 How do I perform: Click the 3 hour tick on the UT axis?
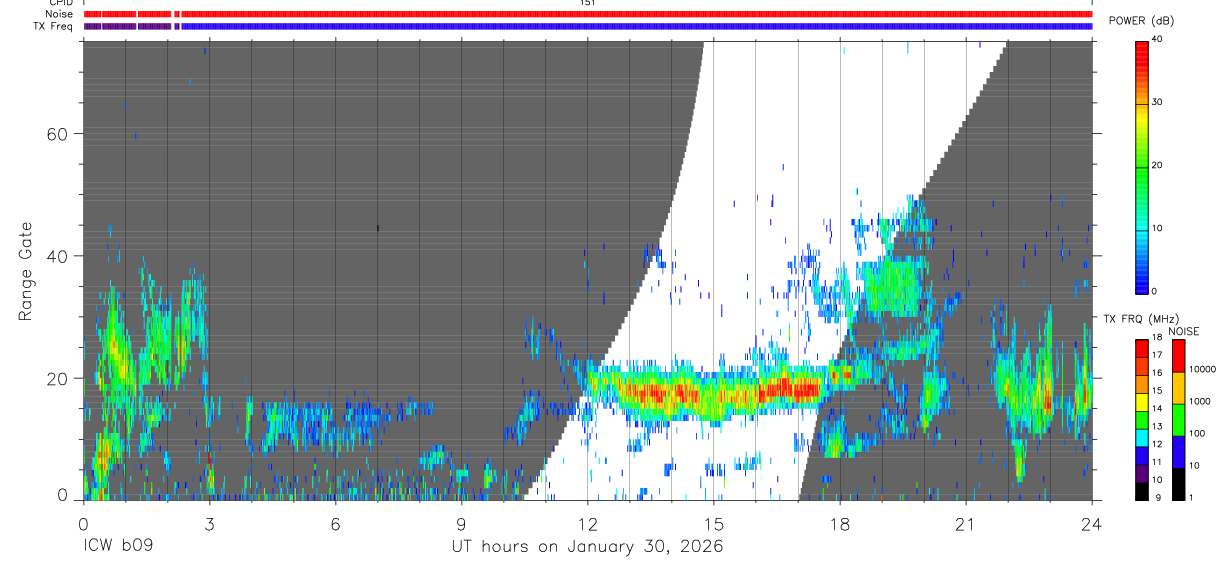(209, 524)
